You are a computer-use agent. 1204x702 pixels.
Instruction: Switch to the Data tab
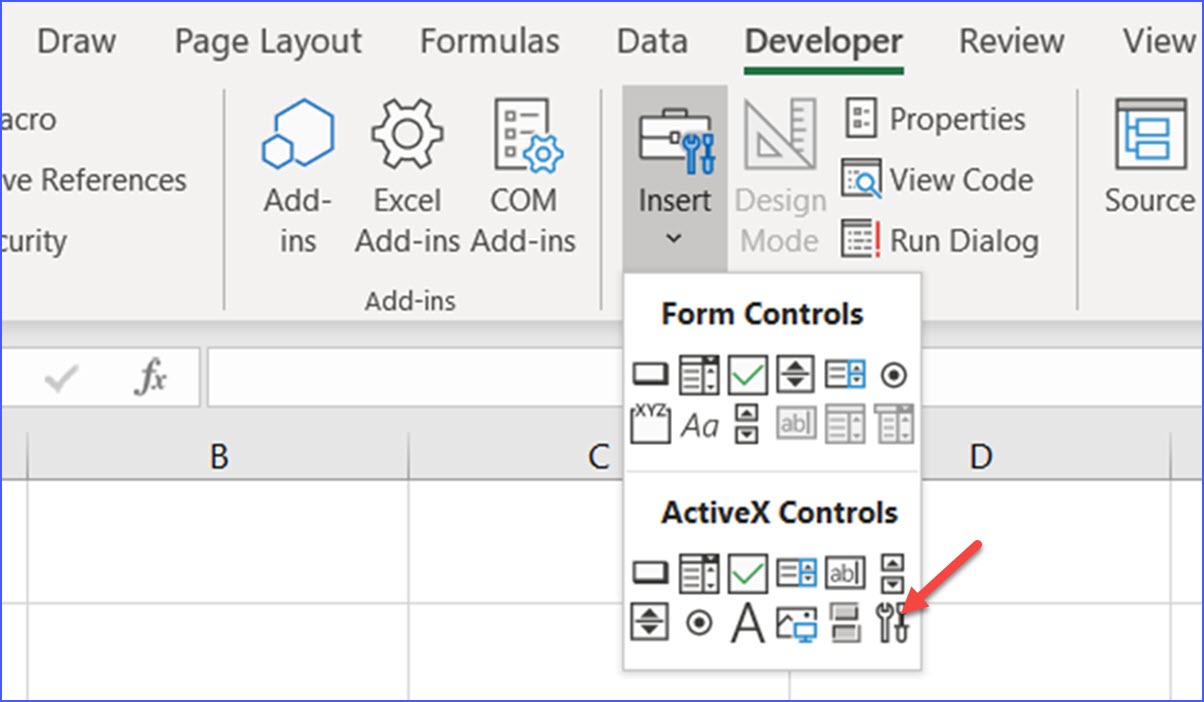[652, 41]
